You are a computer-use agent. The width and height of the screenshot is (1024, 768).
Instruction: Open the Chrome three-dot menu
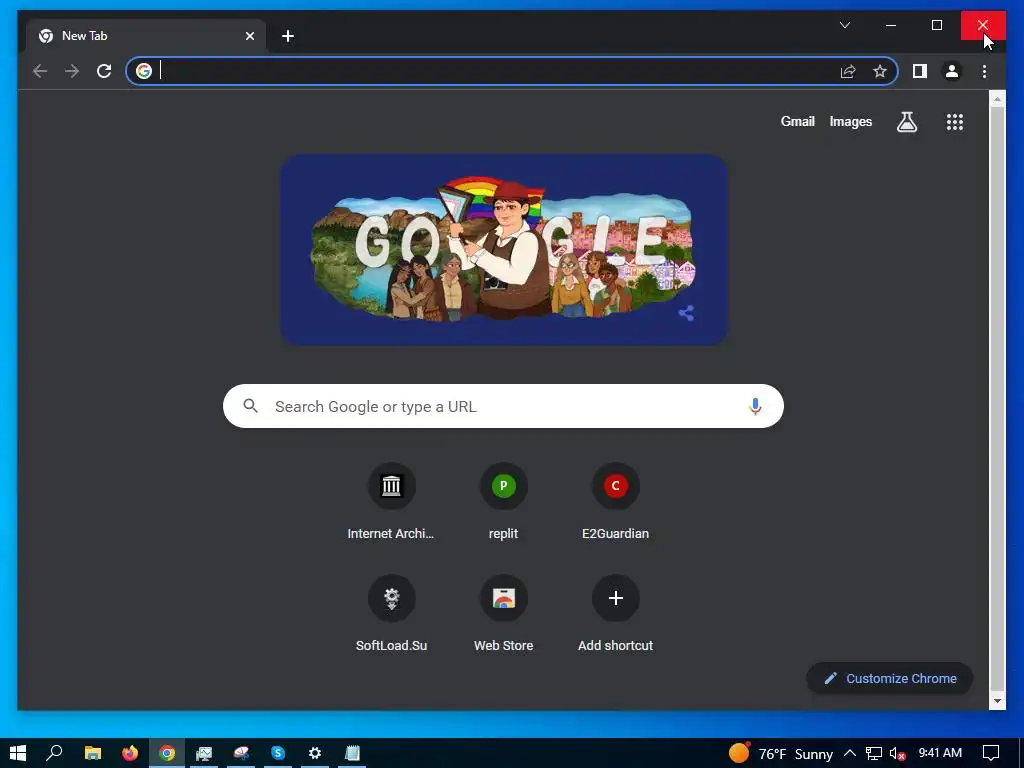(984, 71)
